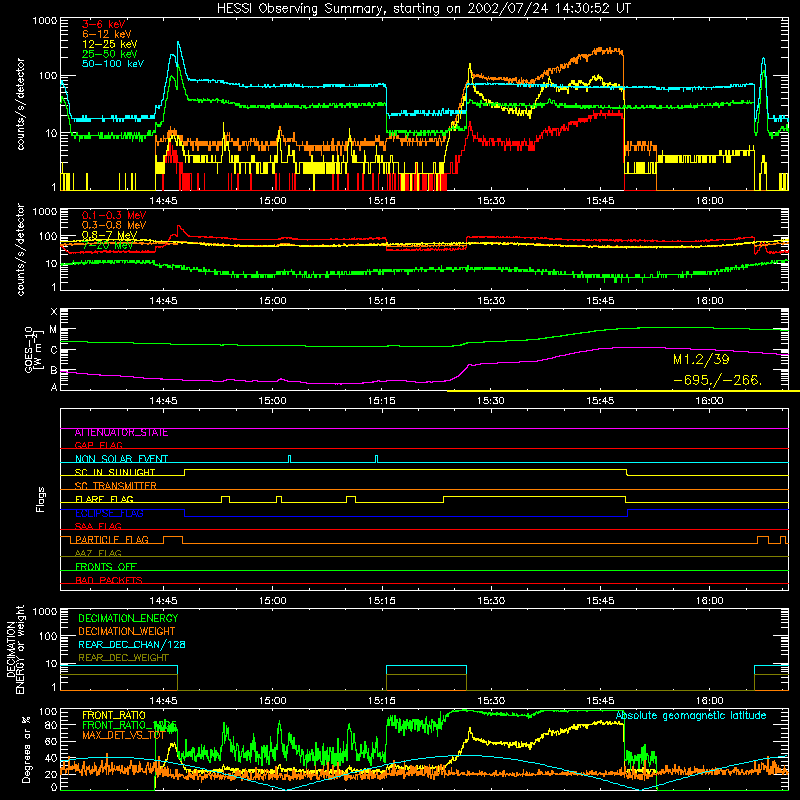The width and height of the screenshot is (800, 800).
Task: Click the Absolute geomagnetic latitude label
Action: (x=691, y=716)
